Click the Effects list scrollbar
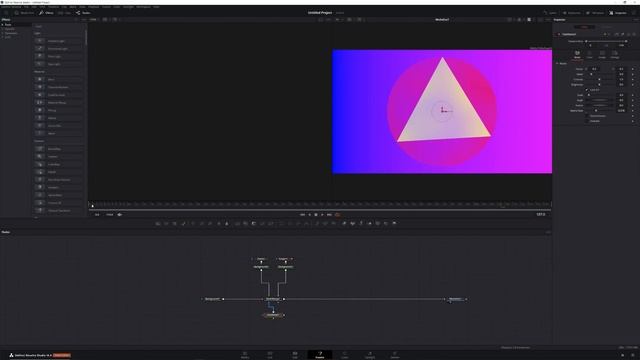The height and width of the screenshot is (360, 640). 86,38
